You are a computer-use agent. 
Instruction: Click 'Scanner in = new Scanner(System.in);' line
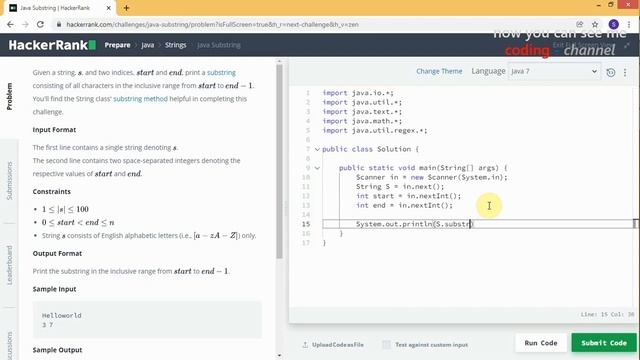coord(431,177)
